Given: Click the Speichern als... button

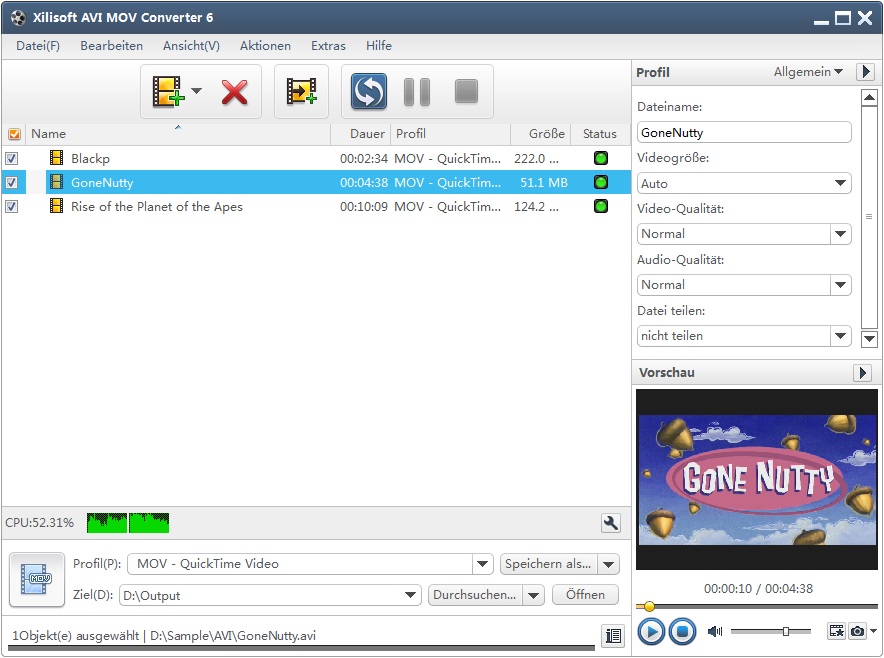Looking at the screenshot, I should pos(549,564).
